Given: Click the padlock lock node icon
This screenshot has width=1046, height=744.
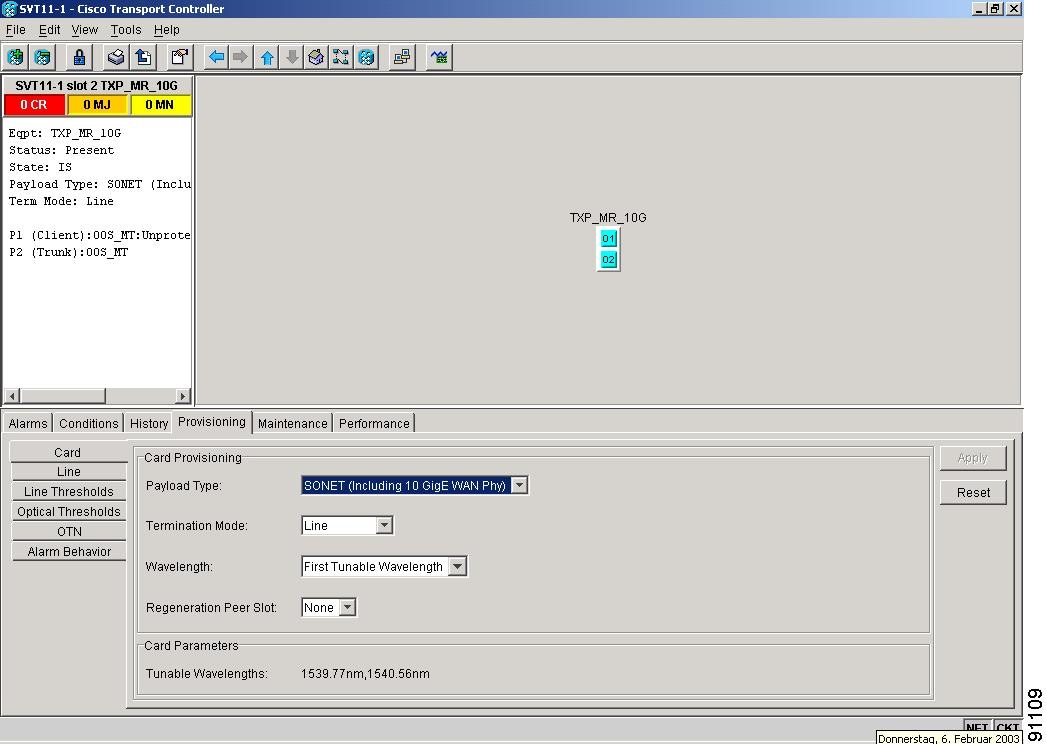Looking at the screenshot, I should [x=79, y=57].
